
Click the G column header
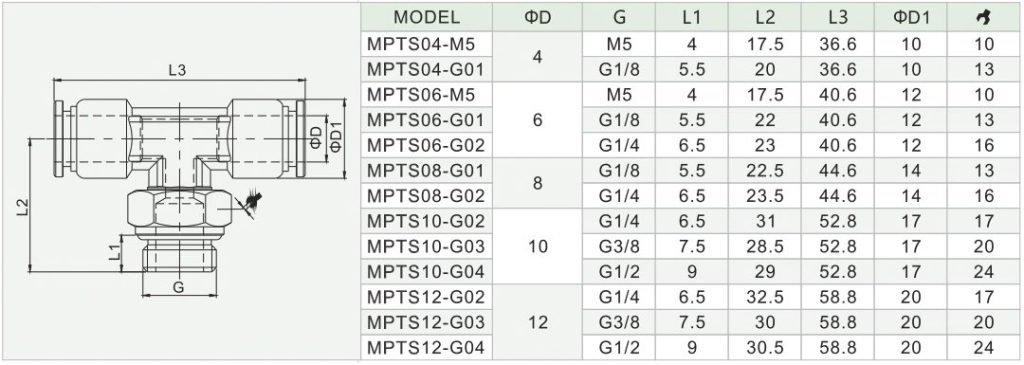pyautogui.click(x=618, y=18)
